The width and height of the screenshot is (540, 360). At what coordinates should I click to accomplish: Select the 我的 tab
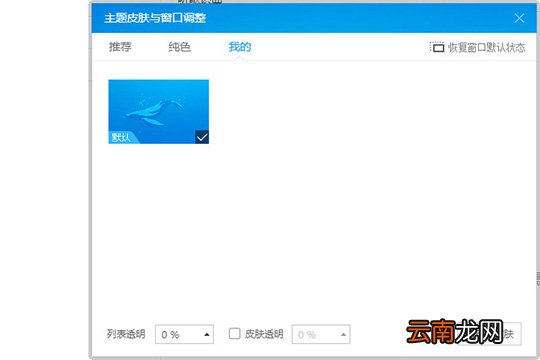[240, 47]
